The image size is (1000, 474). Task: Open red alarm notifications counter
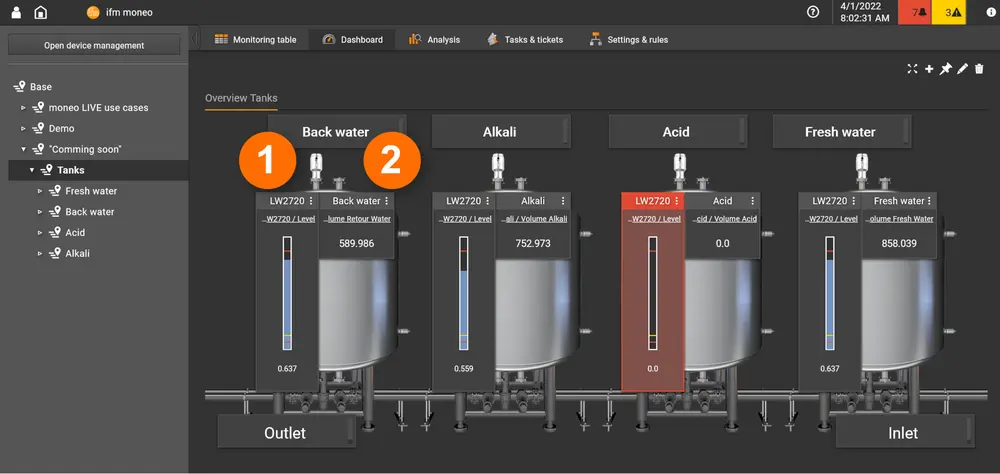[912, 12]
